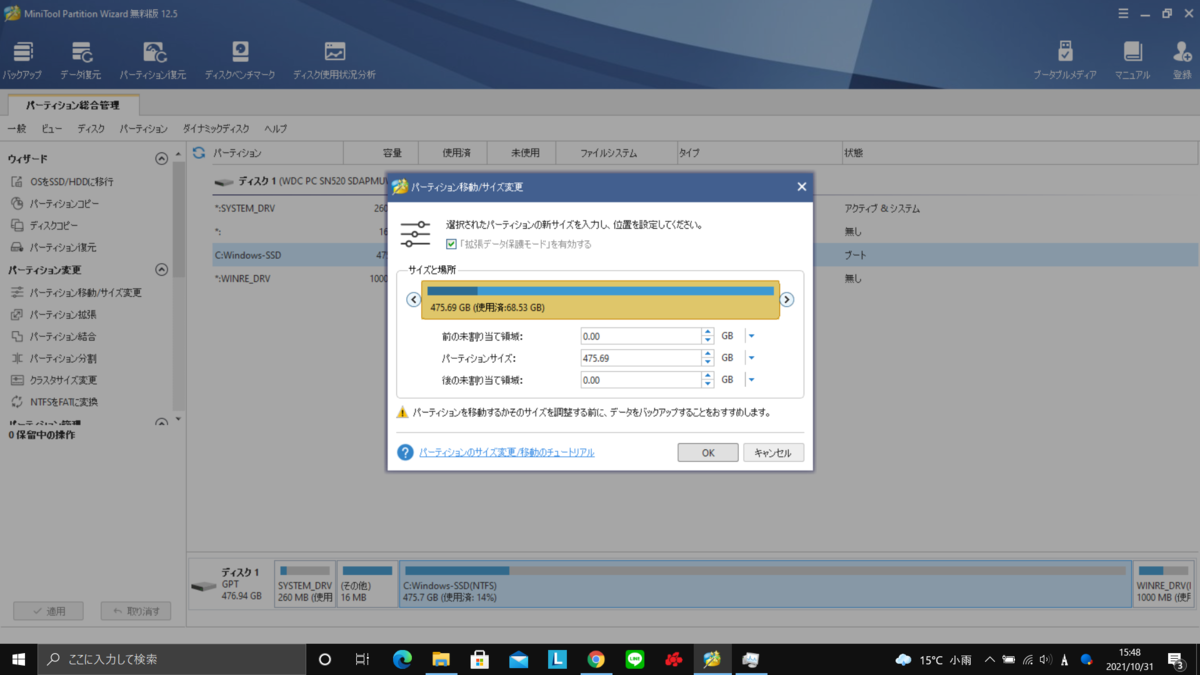Click the 登録 (Register) icon
This screenshot has width=1200, height=675.
pos(1183,55)
